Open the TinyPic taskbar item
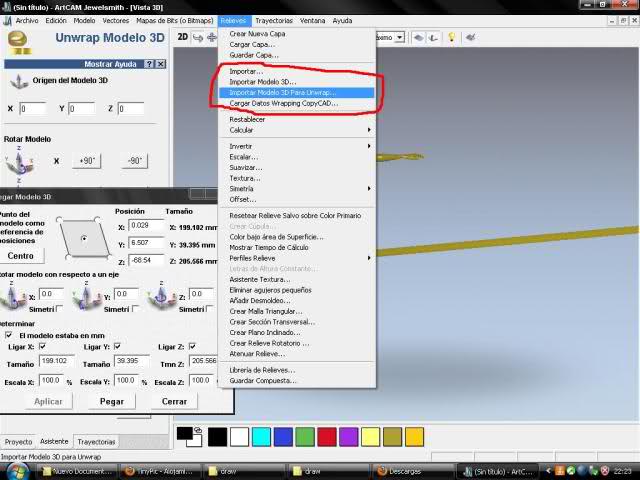The image size is (640, 480). click(x=160, y=471)
